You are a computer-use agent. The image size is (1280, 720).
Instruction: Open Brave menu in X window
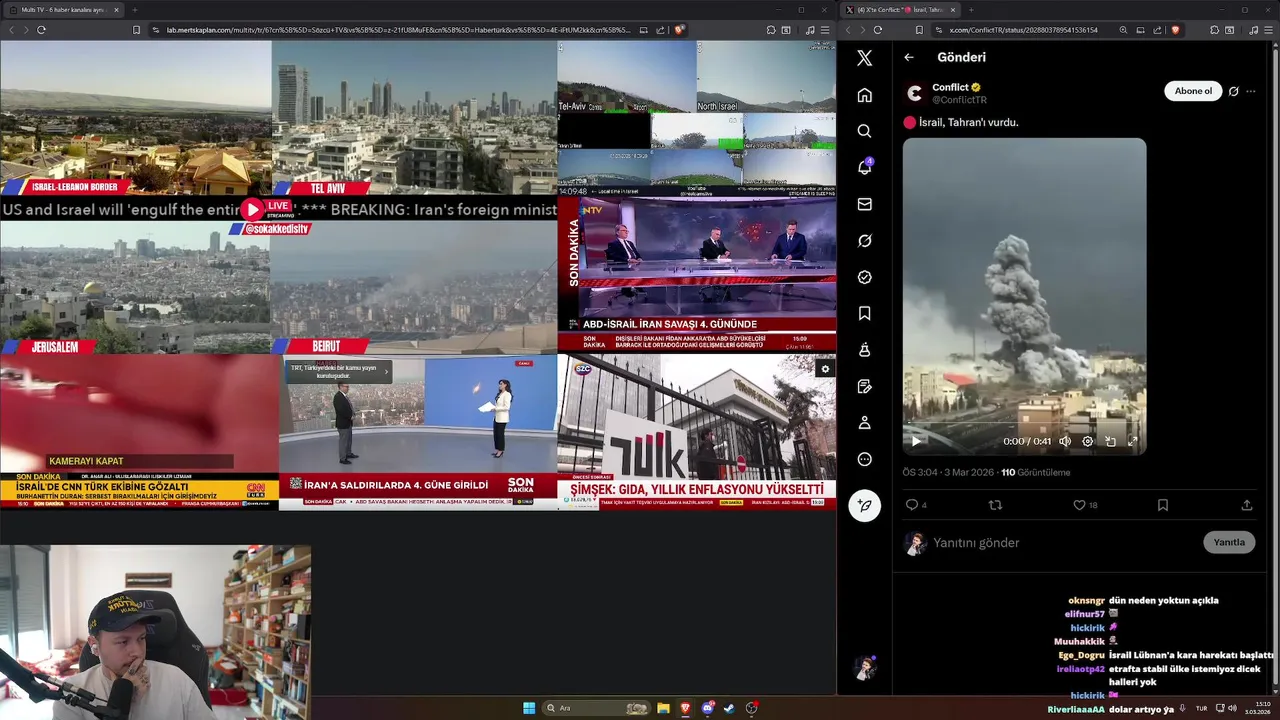[x=1268, y=30]
